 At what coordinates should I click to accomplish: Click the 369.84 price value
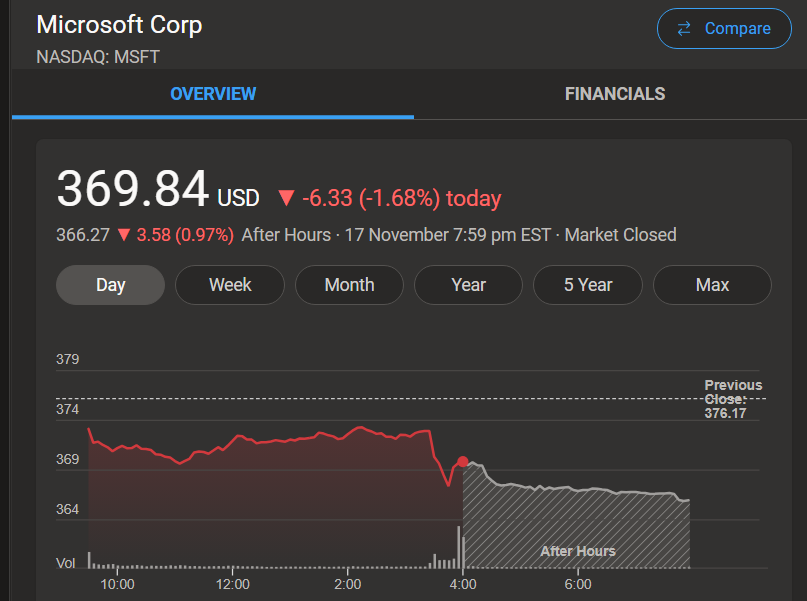133,189
